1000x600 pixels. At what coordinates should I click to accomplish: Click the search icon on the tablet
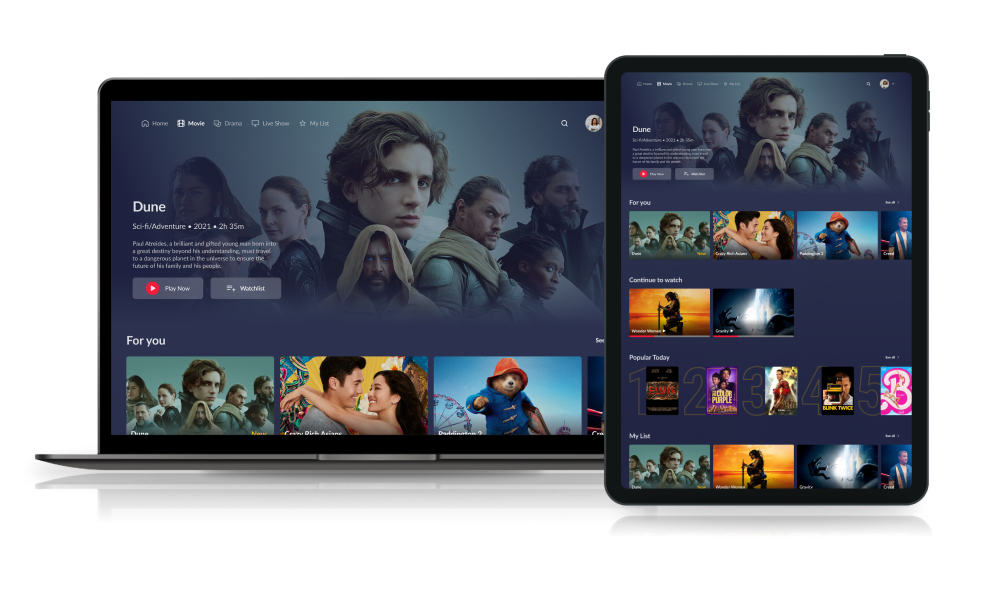click(869, 84)
